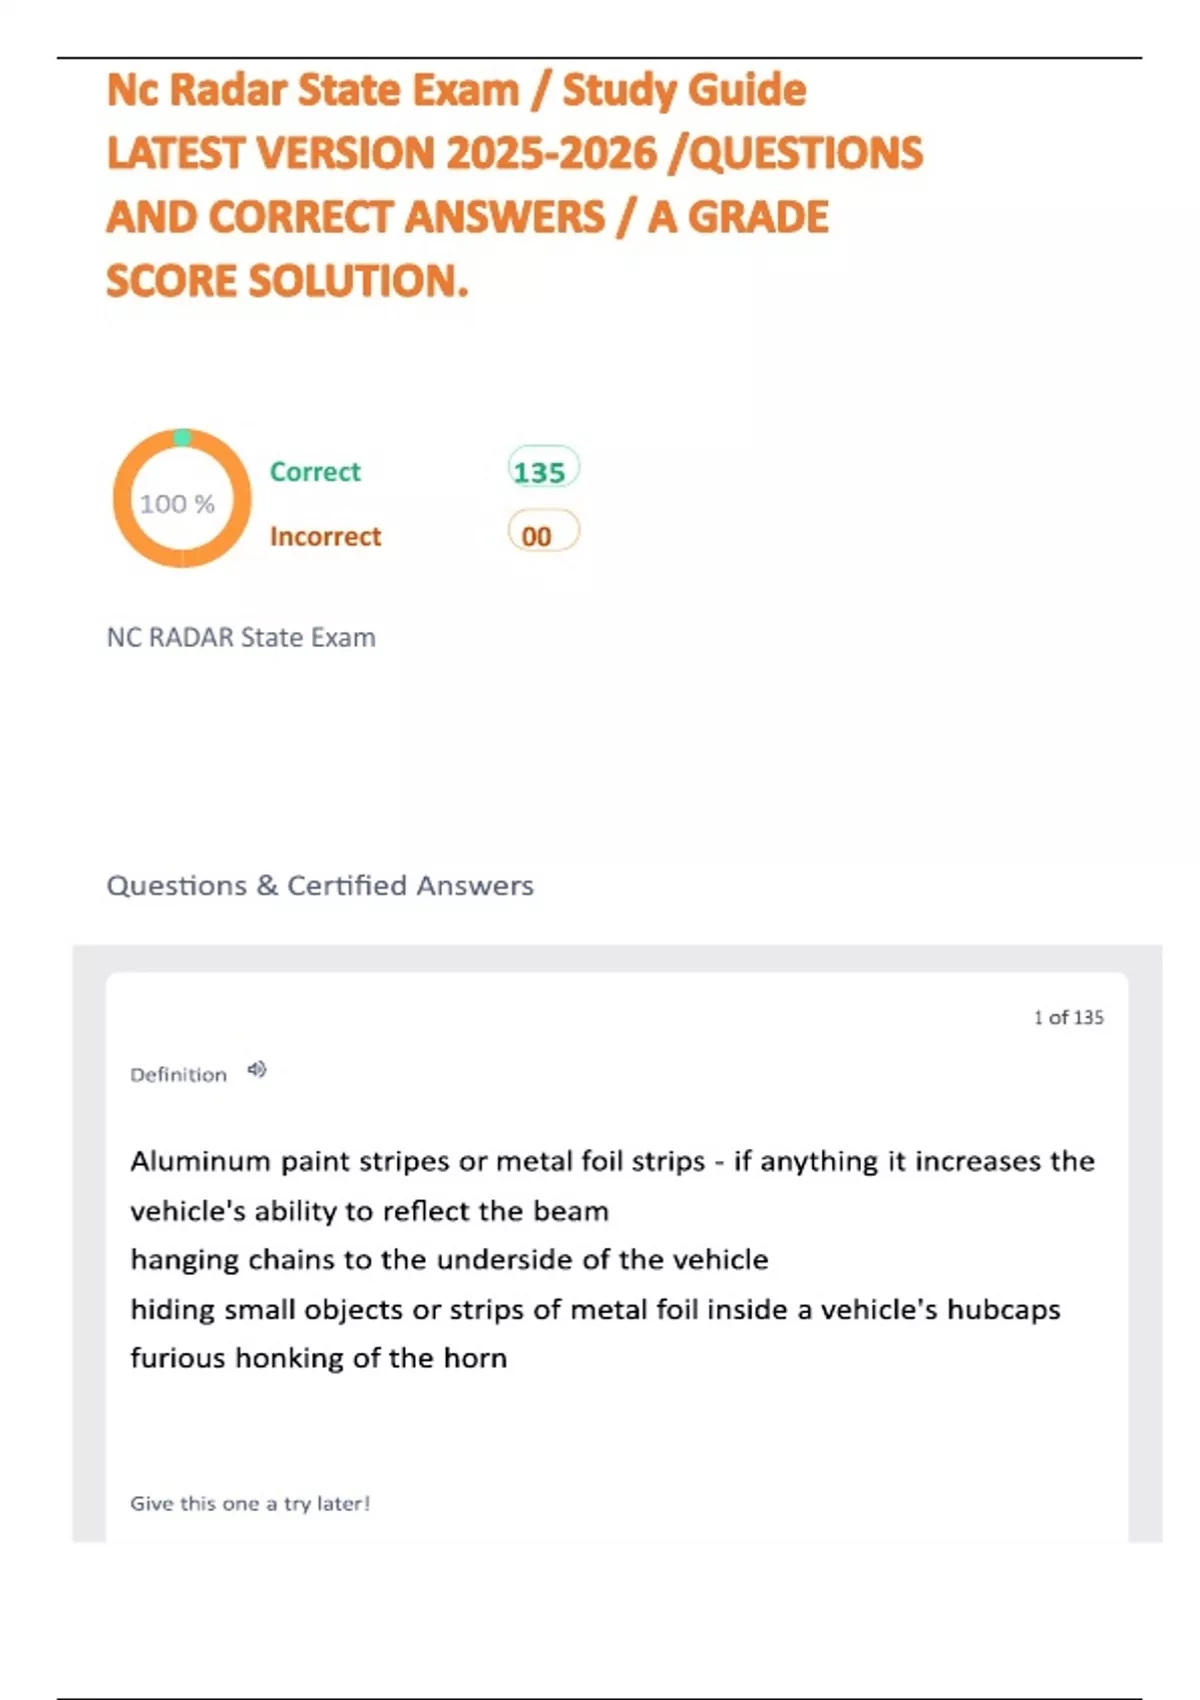
Task: Click the "Aluminum paint stripes or metal foil" line
Action: pyautogui.click(x=612, y=1161)
